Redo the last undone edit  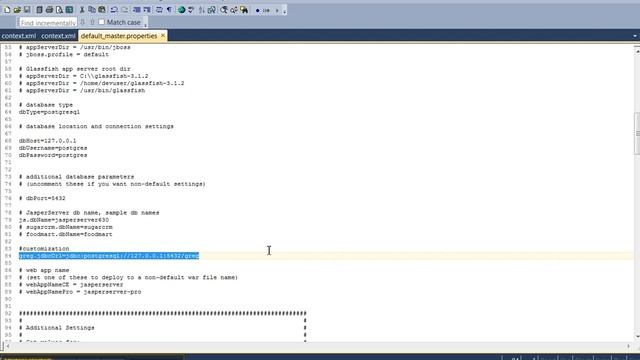(125, 9)
